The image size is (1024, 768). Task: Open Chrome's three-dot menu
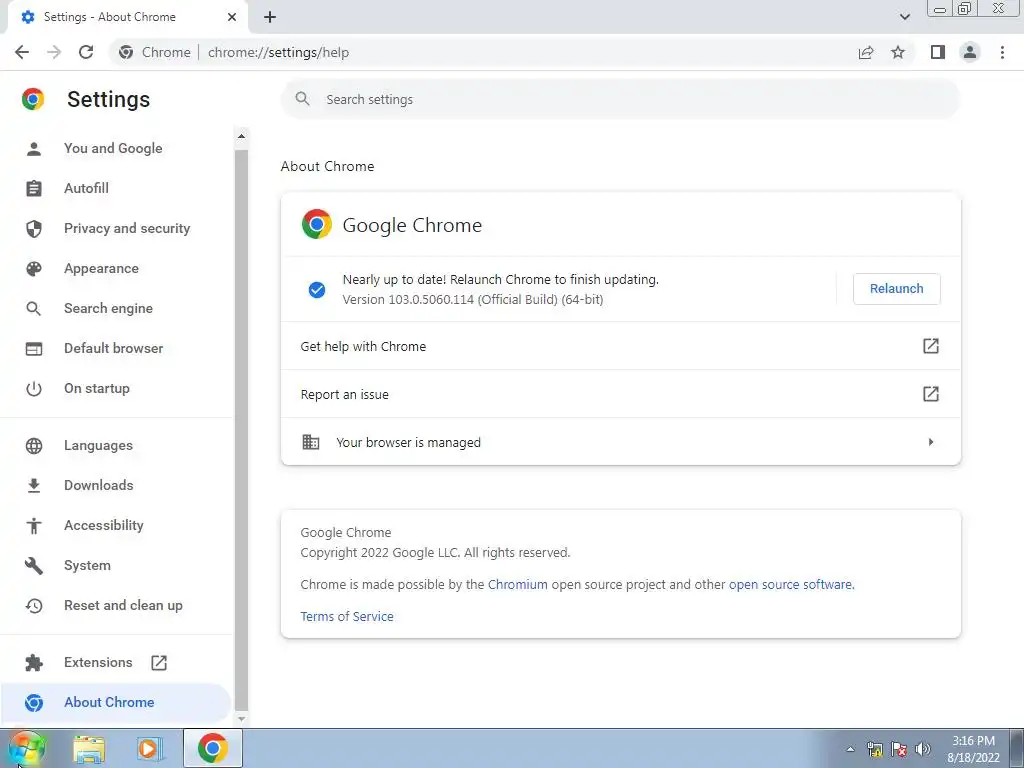(x=1002, y=52)
